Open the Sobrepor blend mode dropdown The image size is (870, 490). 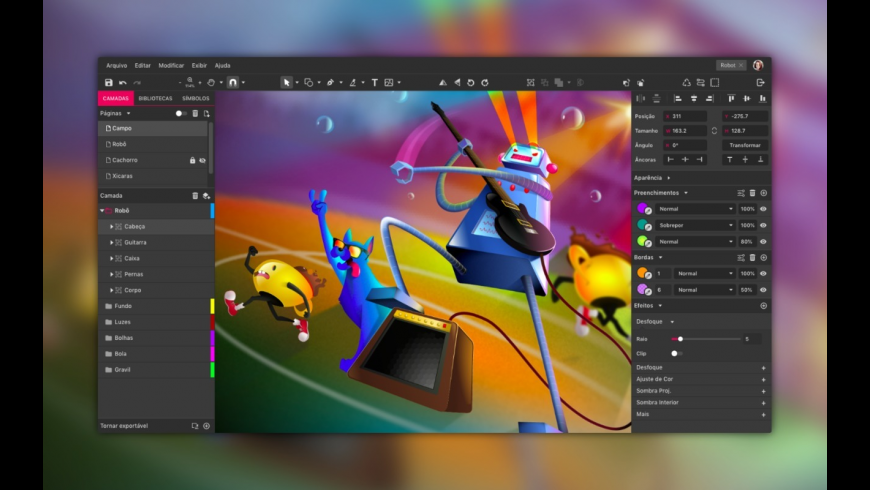click(x=696, y=225)
